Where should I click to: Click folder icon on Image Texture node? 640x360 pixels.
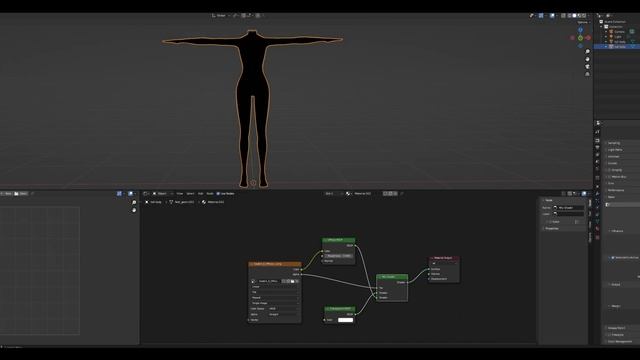[292, 281]
